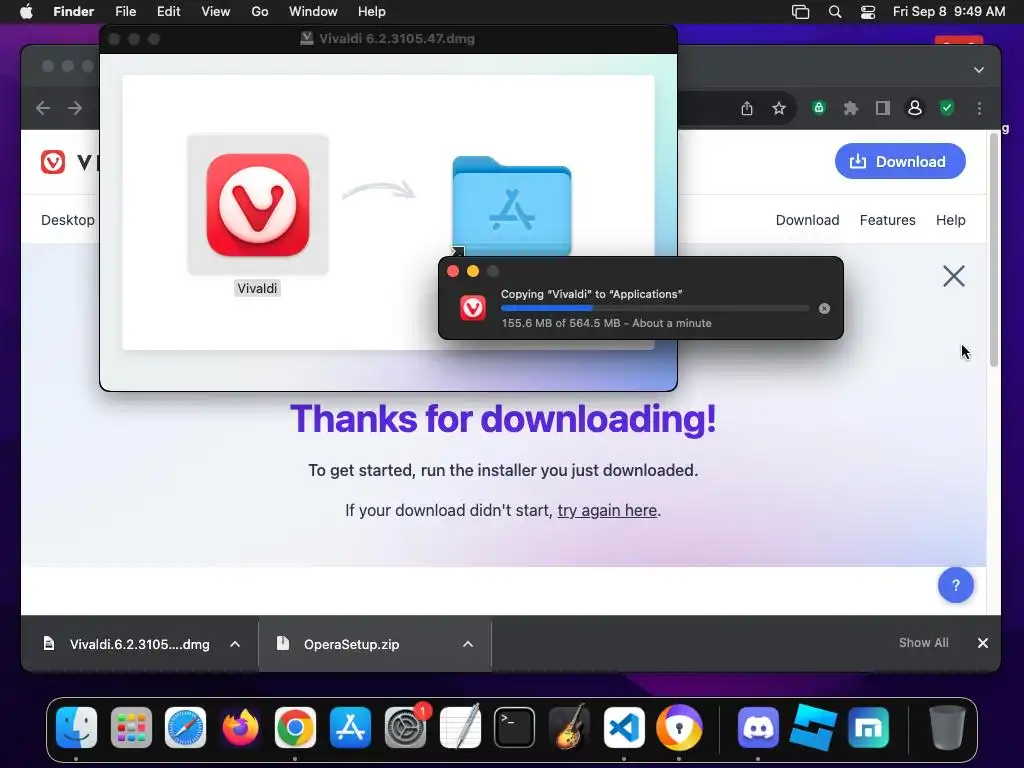This screenshot has width=1024, height=768.
Task: Click the 'try again here' link
Action: point(607,510)
